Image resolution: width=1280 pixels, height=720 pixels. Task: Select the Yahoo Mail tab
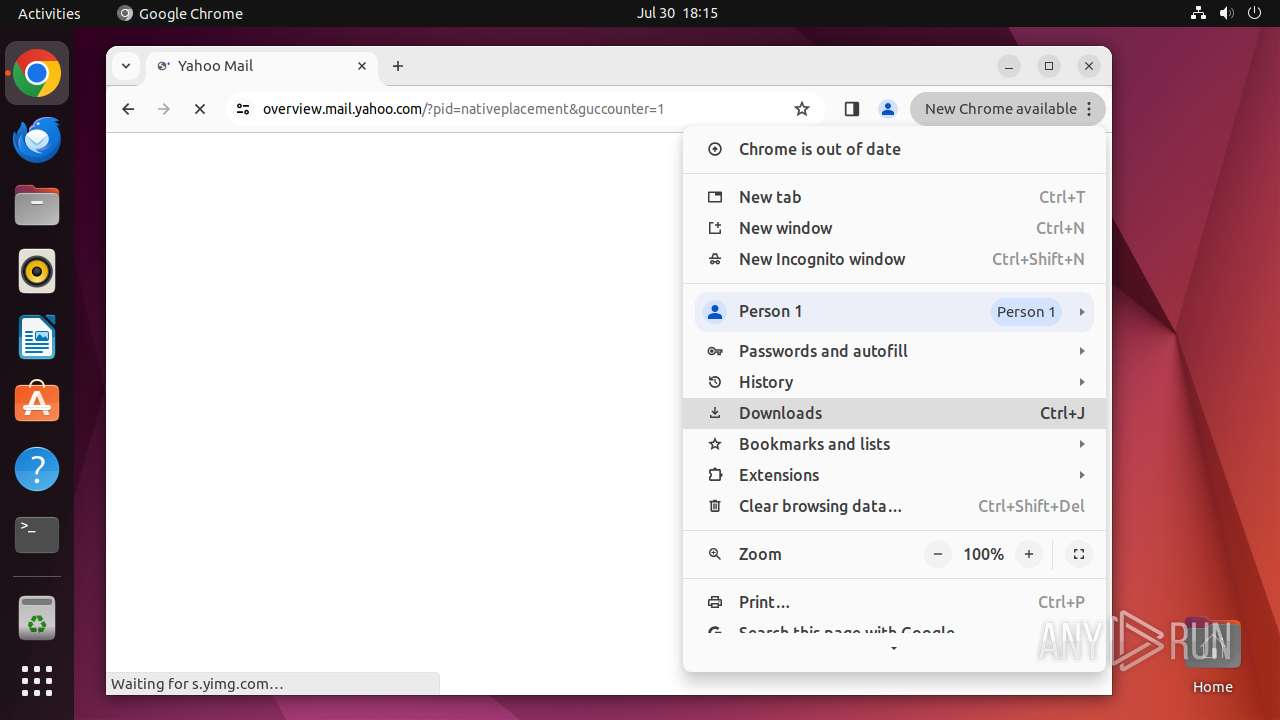click(x=262, y=66)
